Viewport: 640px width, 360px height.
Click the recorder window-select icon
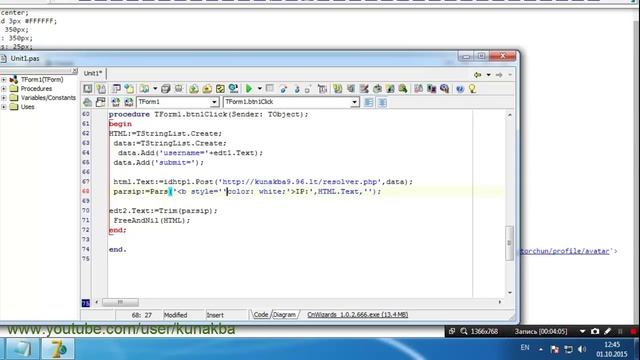point(451,331)
